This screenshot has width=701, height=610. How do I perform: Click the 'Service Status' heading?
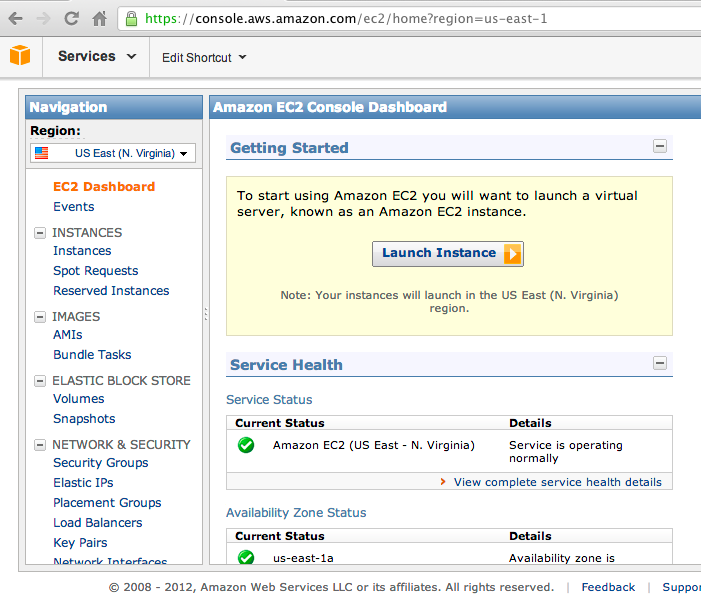click(x=269, y=400)
